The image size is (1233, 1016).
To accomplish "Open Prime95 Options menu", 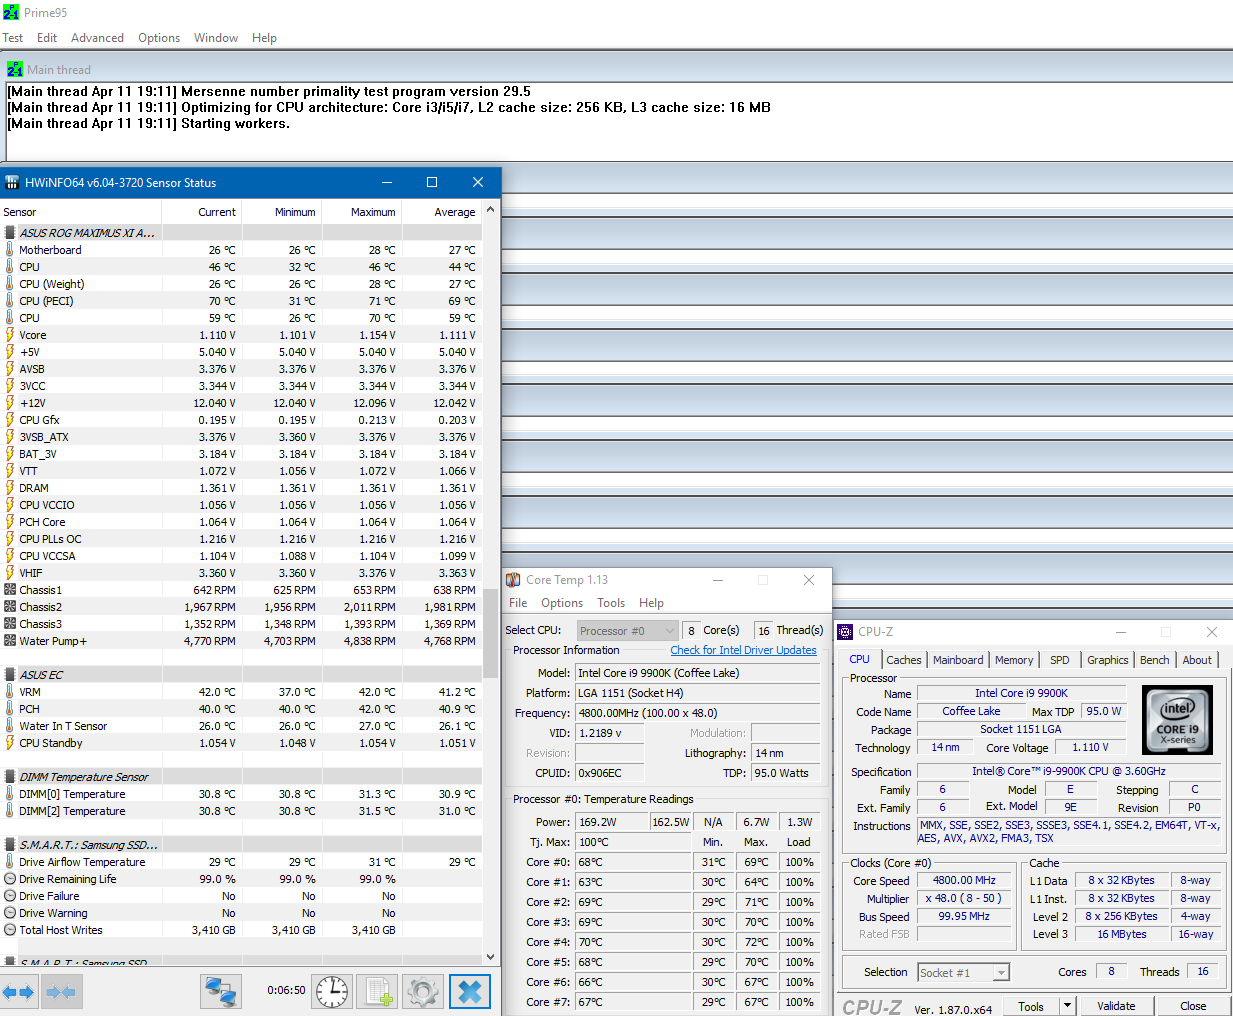I will 159,38.
